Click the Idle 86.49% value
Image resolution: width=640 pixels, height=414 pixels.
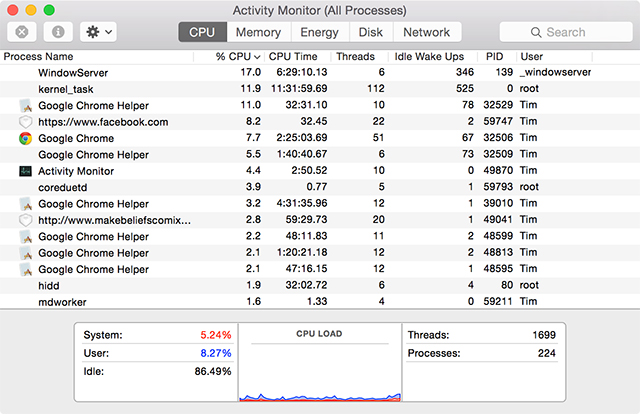(213, 372)
